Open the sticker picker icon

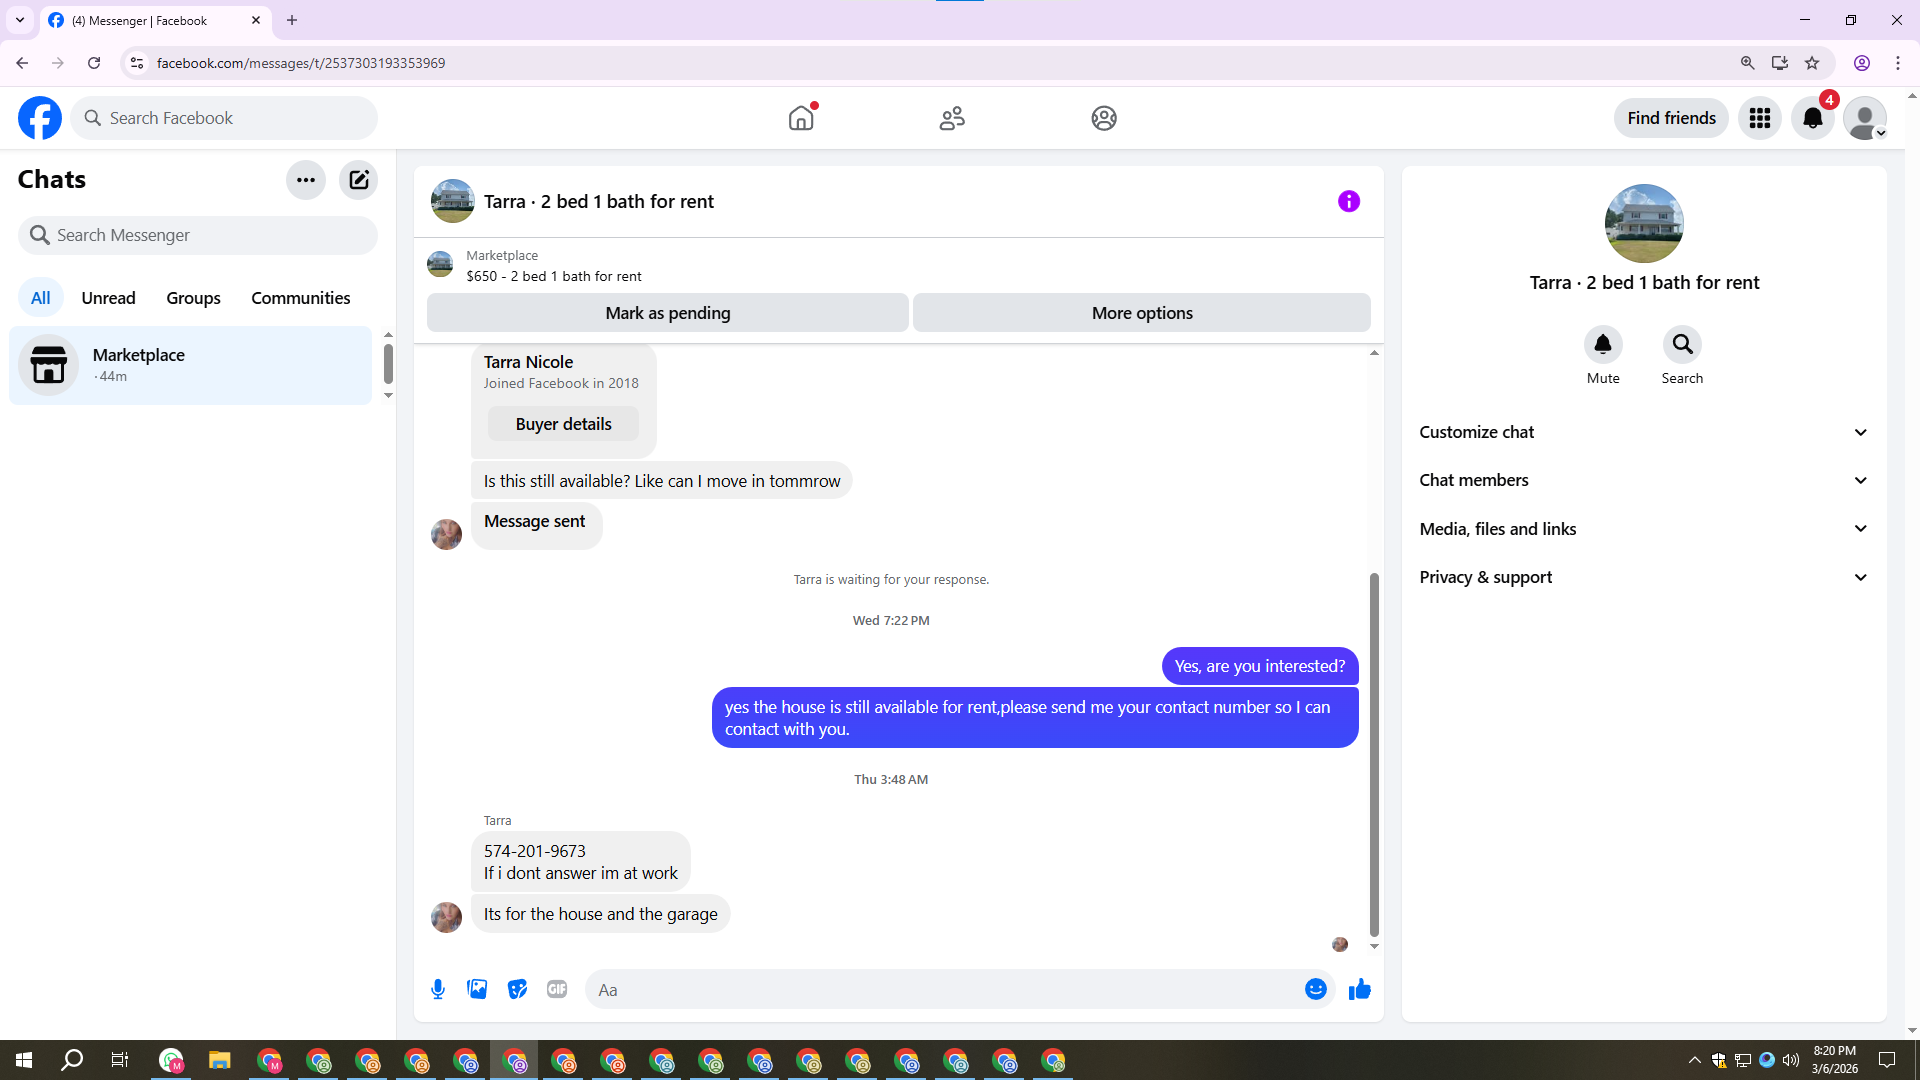click(x=517, y=989)
